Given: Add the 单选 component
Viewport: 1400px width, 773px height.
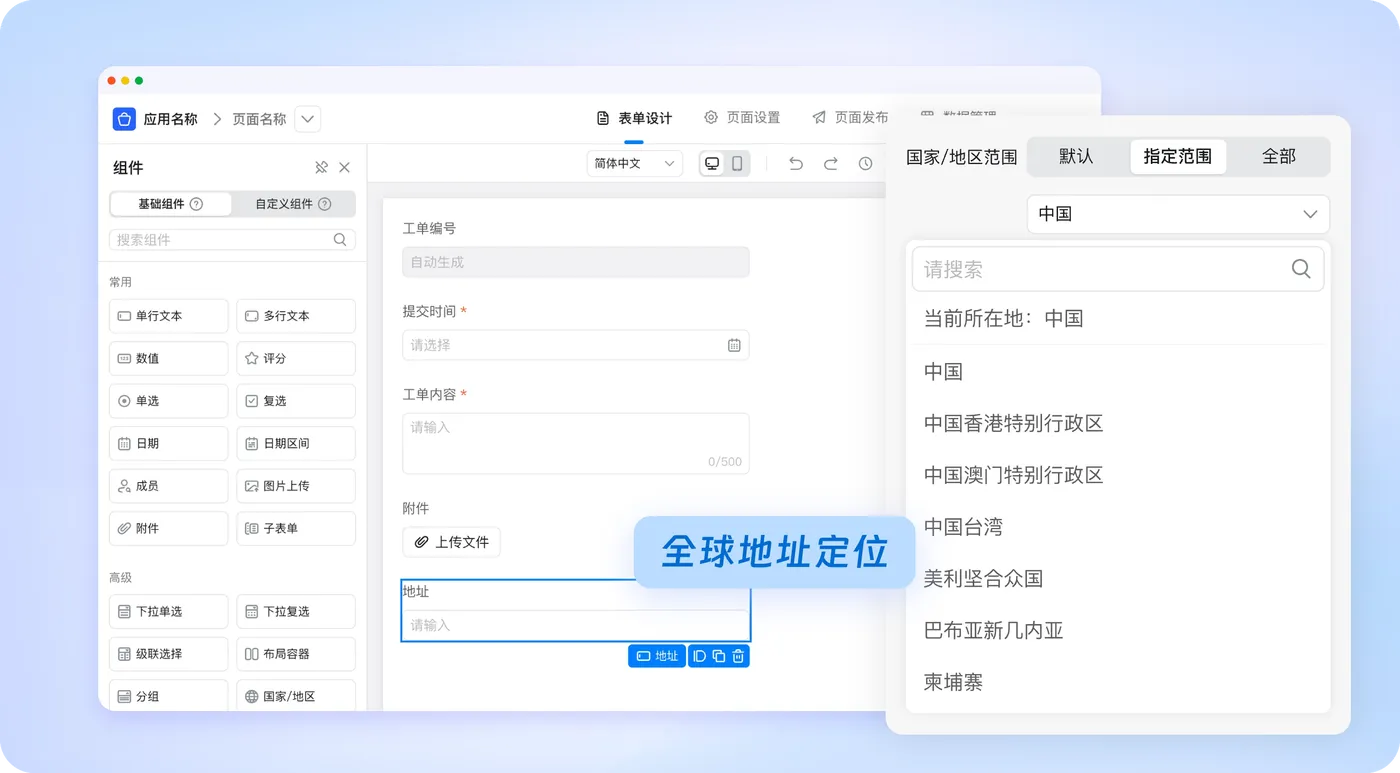Looking at the screenshot, I should pos(169,401).
